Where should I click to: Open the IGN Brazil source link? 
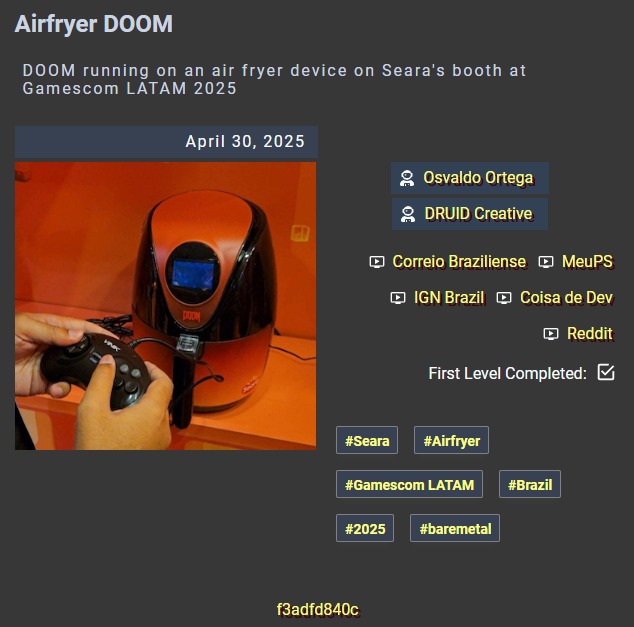click(449, 298)
